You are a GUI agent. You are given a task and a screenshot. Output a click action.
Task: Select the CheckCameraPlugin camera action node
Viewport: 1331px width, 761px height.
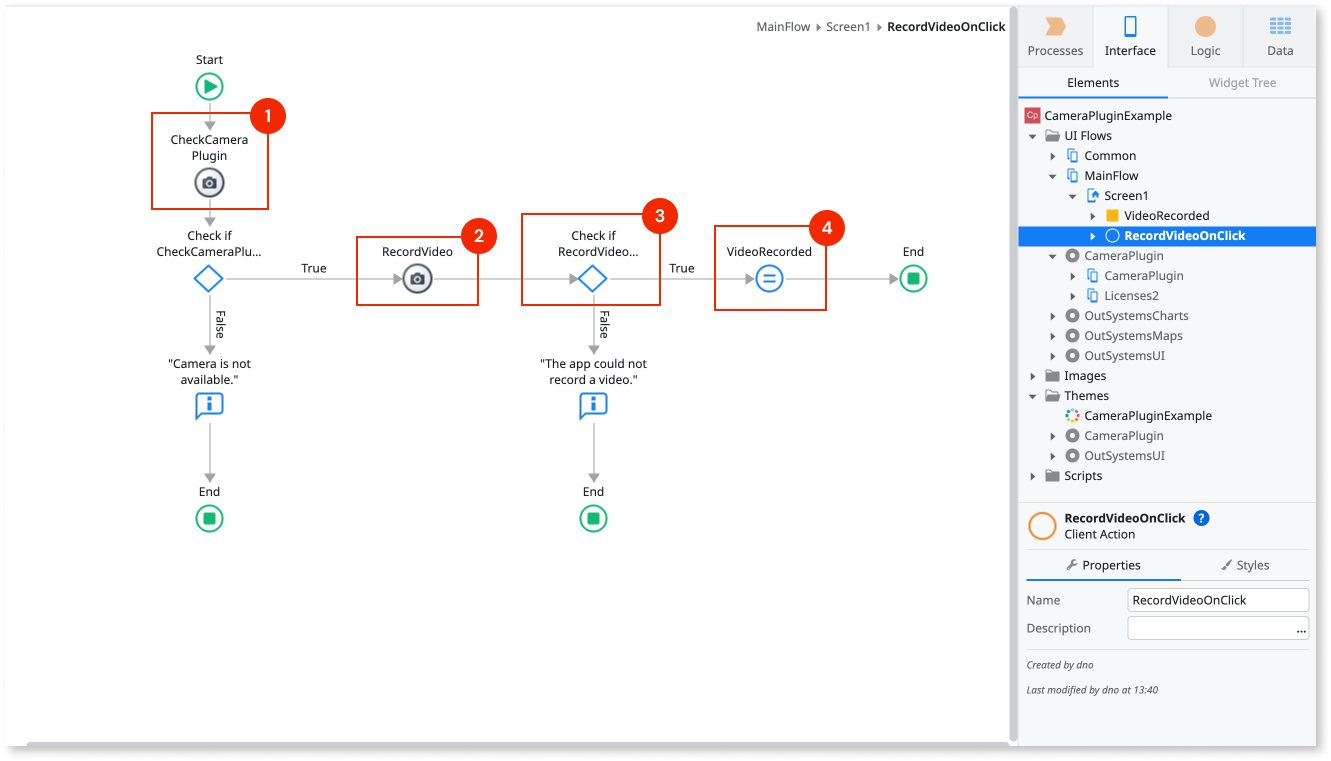[209, 183]
